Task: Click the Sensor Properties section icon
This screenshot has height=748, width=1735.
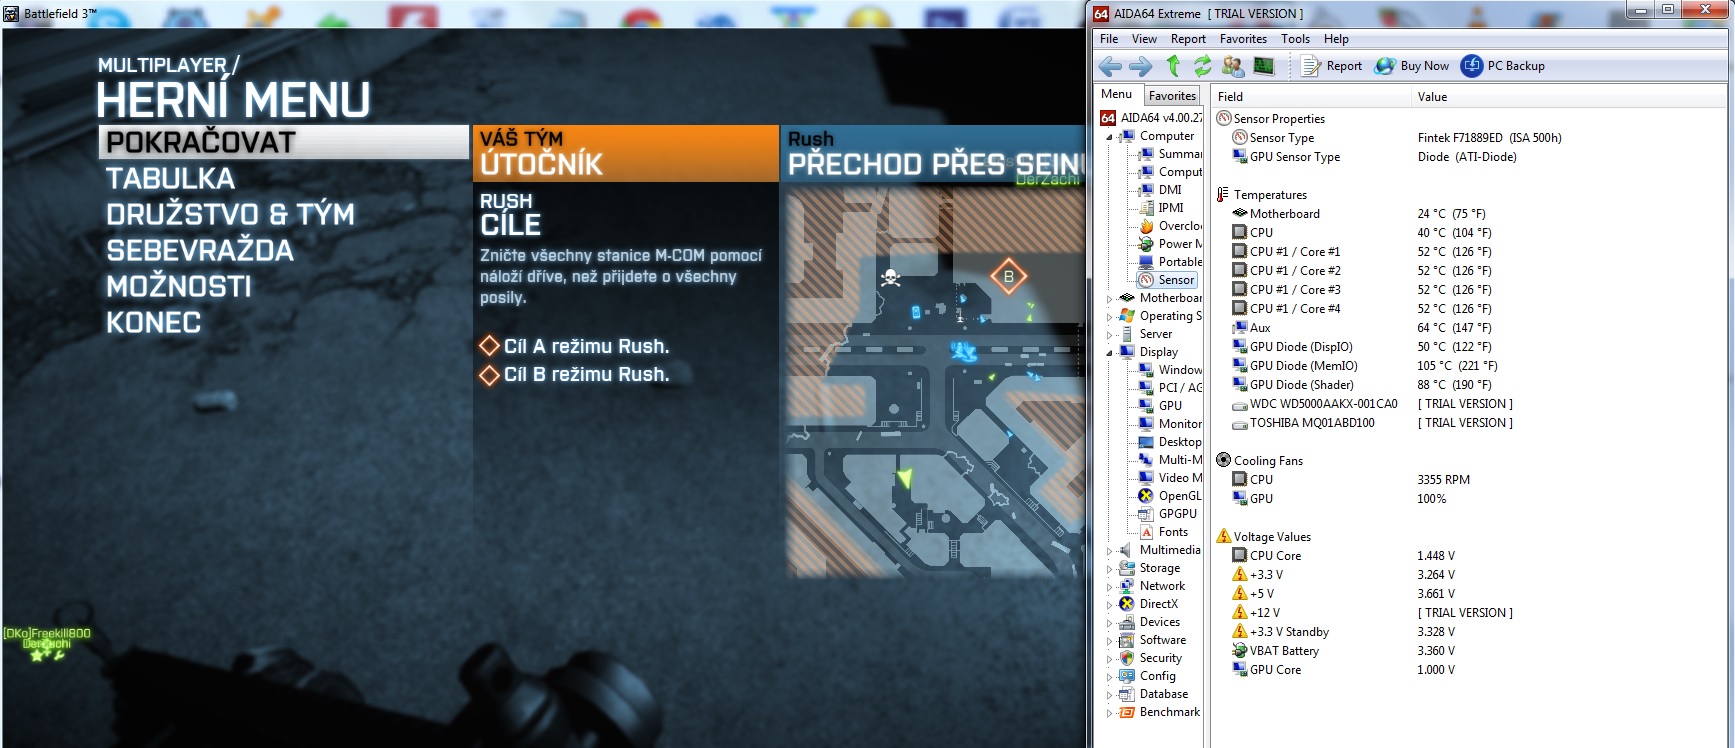Action: 1223,118
